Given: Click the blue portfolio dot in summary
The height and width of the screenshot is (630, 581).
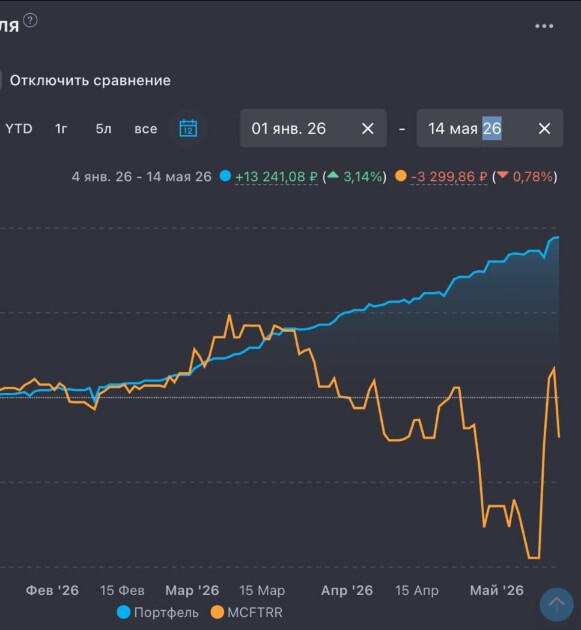Looking at the screenshot, I should click(x=225, y=176).
